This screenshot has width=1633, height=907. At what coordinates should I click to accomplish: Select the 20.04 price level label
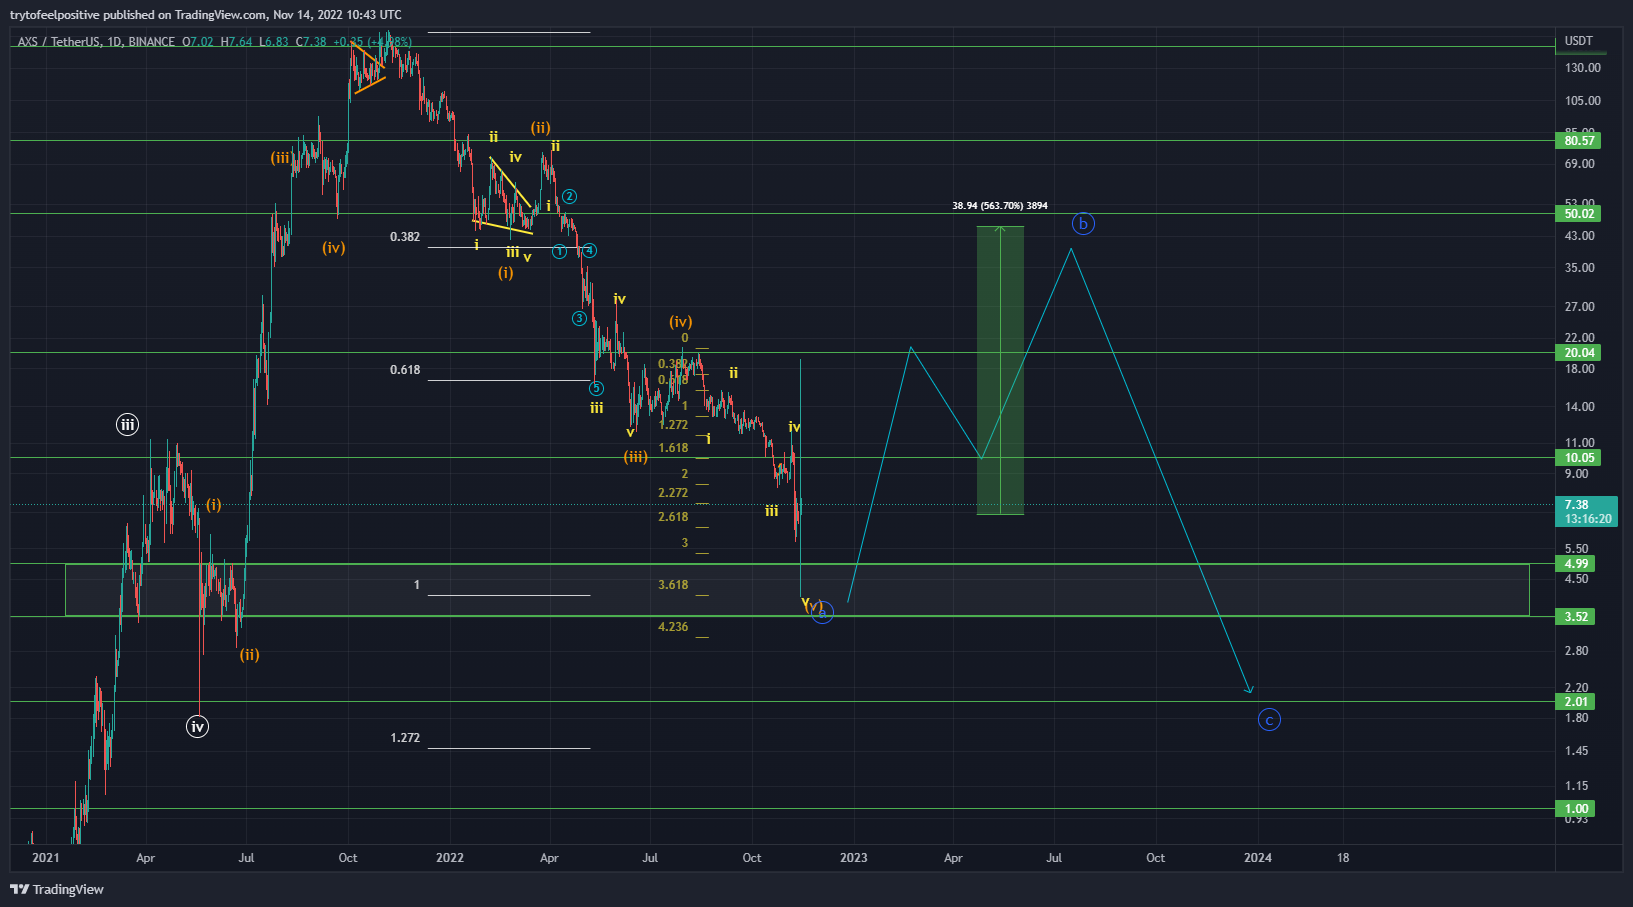(x=1579, y=353)
